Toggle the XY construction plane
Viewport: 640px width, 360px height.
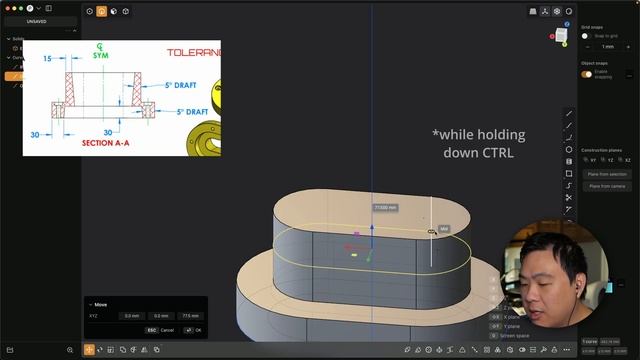pos(590,160)
